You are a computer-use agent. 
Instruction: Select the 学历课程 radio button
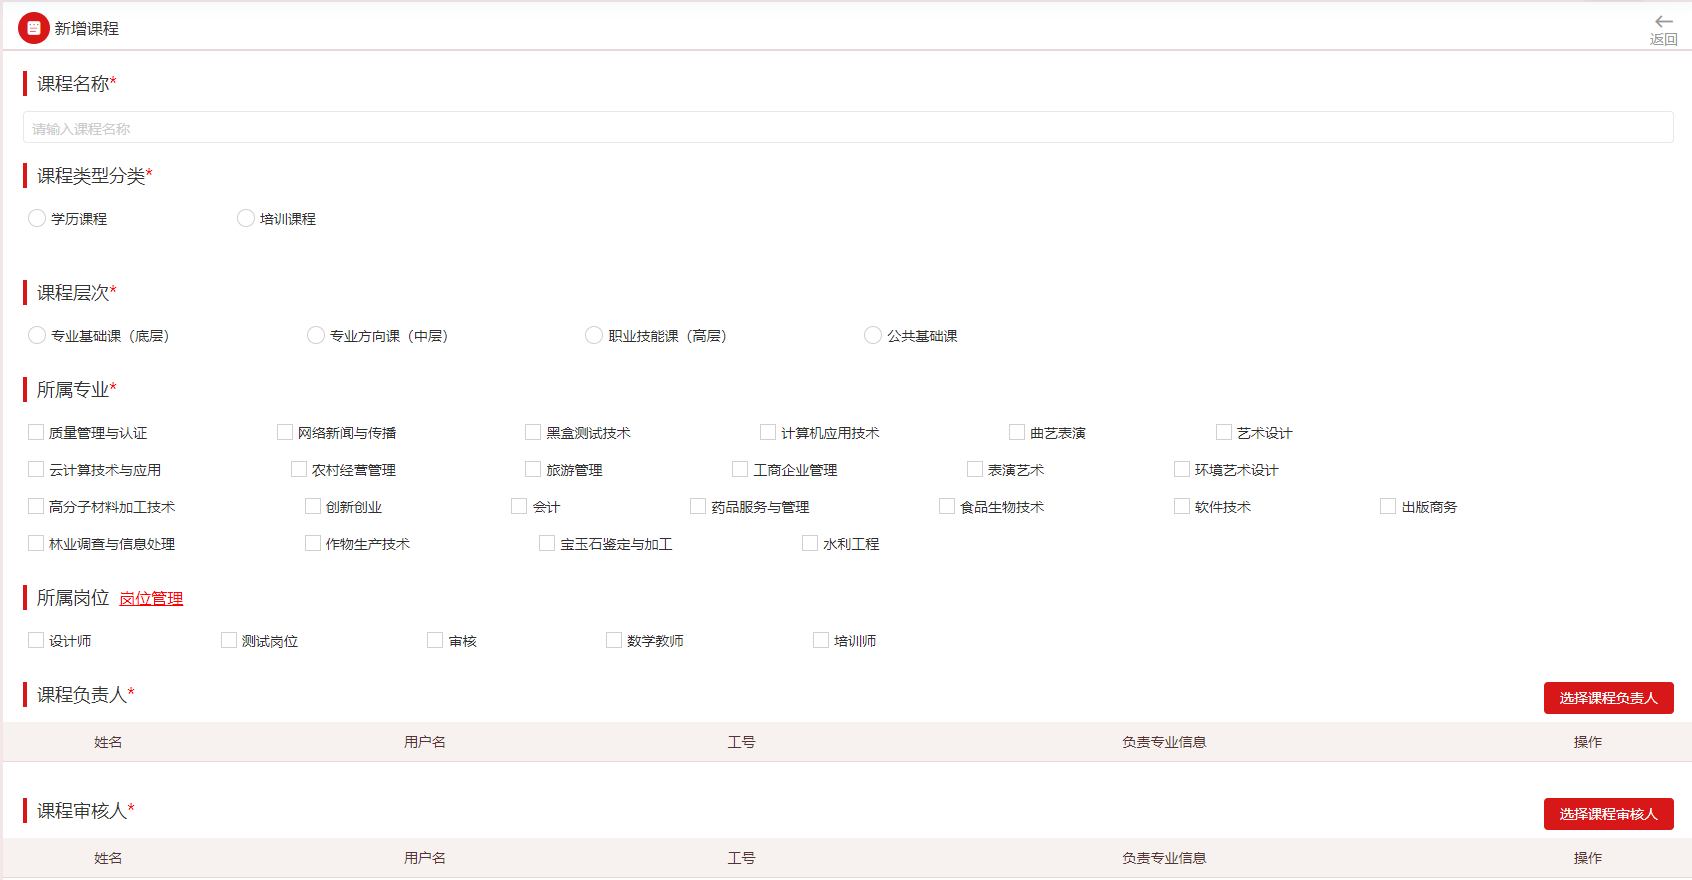pyautogui.click(x=37, y=218)
